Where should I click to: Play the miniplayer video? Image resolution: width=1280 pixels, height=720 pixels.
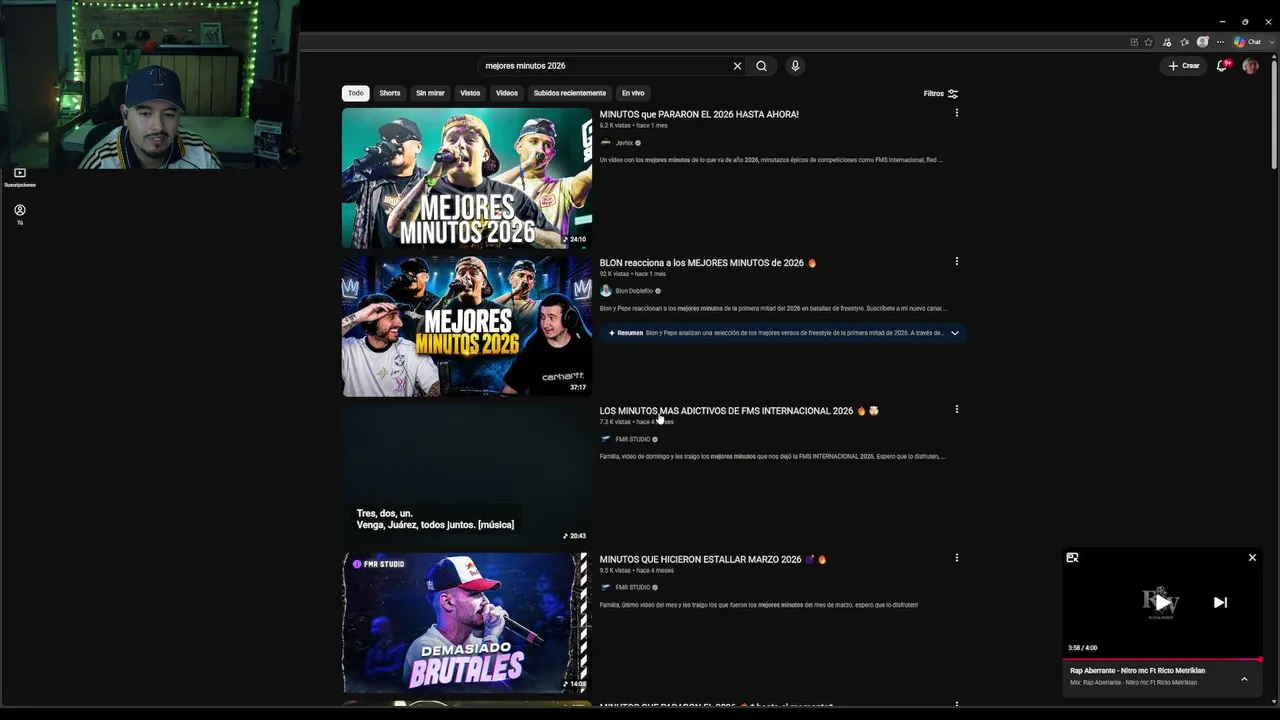coord(1162,602)
